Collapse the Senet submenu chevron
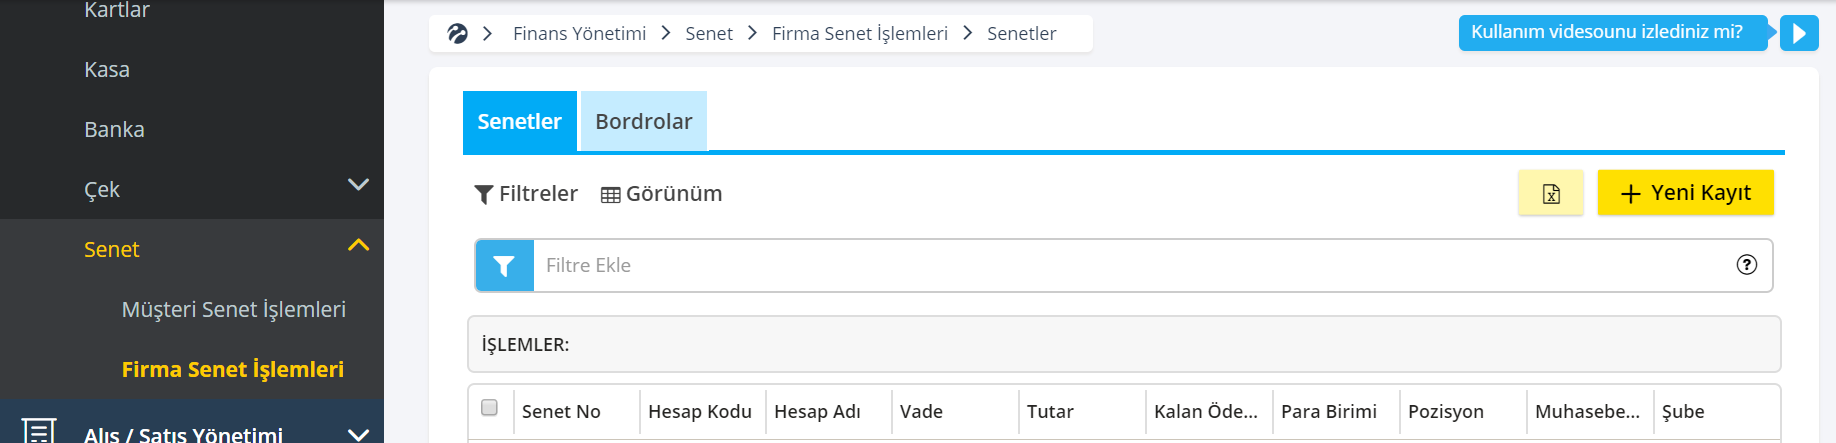This screenshot has width=1836, height=443. coord(358,245)
